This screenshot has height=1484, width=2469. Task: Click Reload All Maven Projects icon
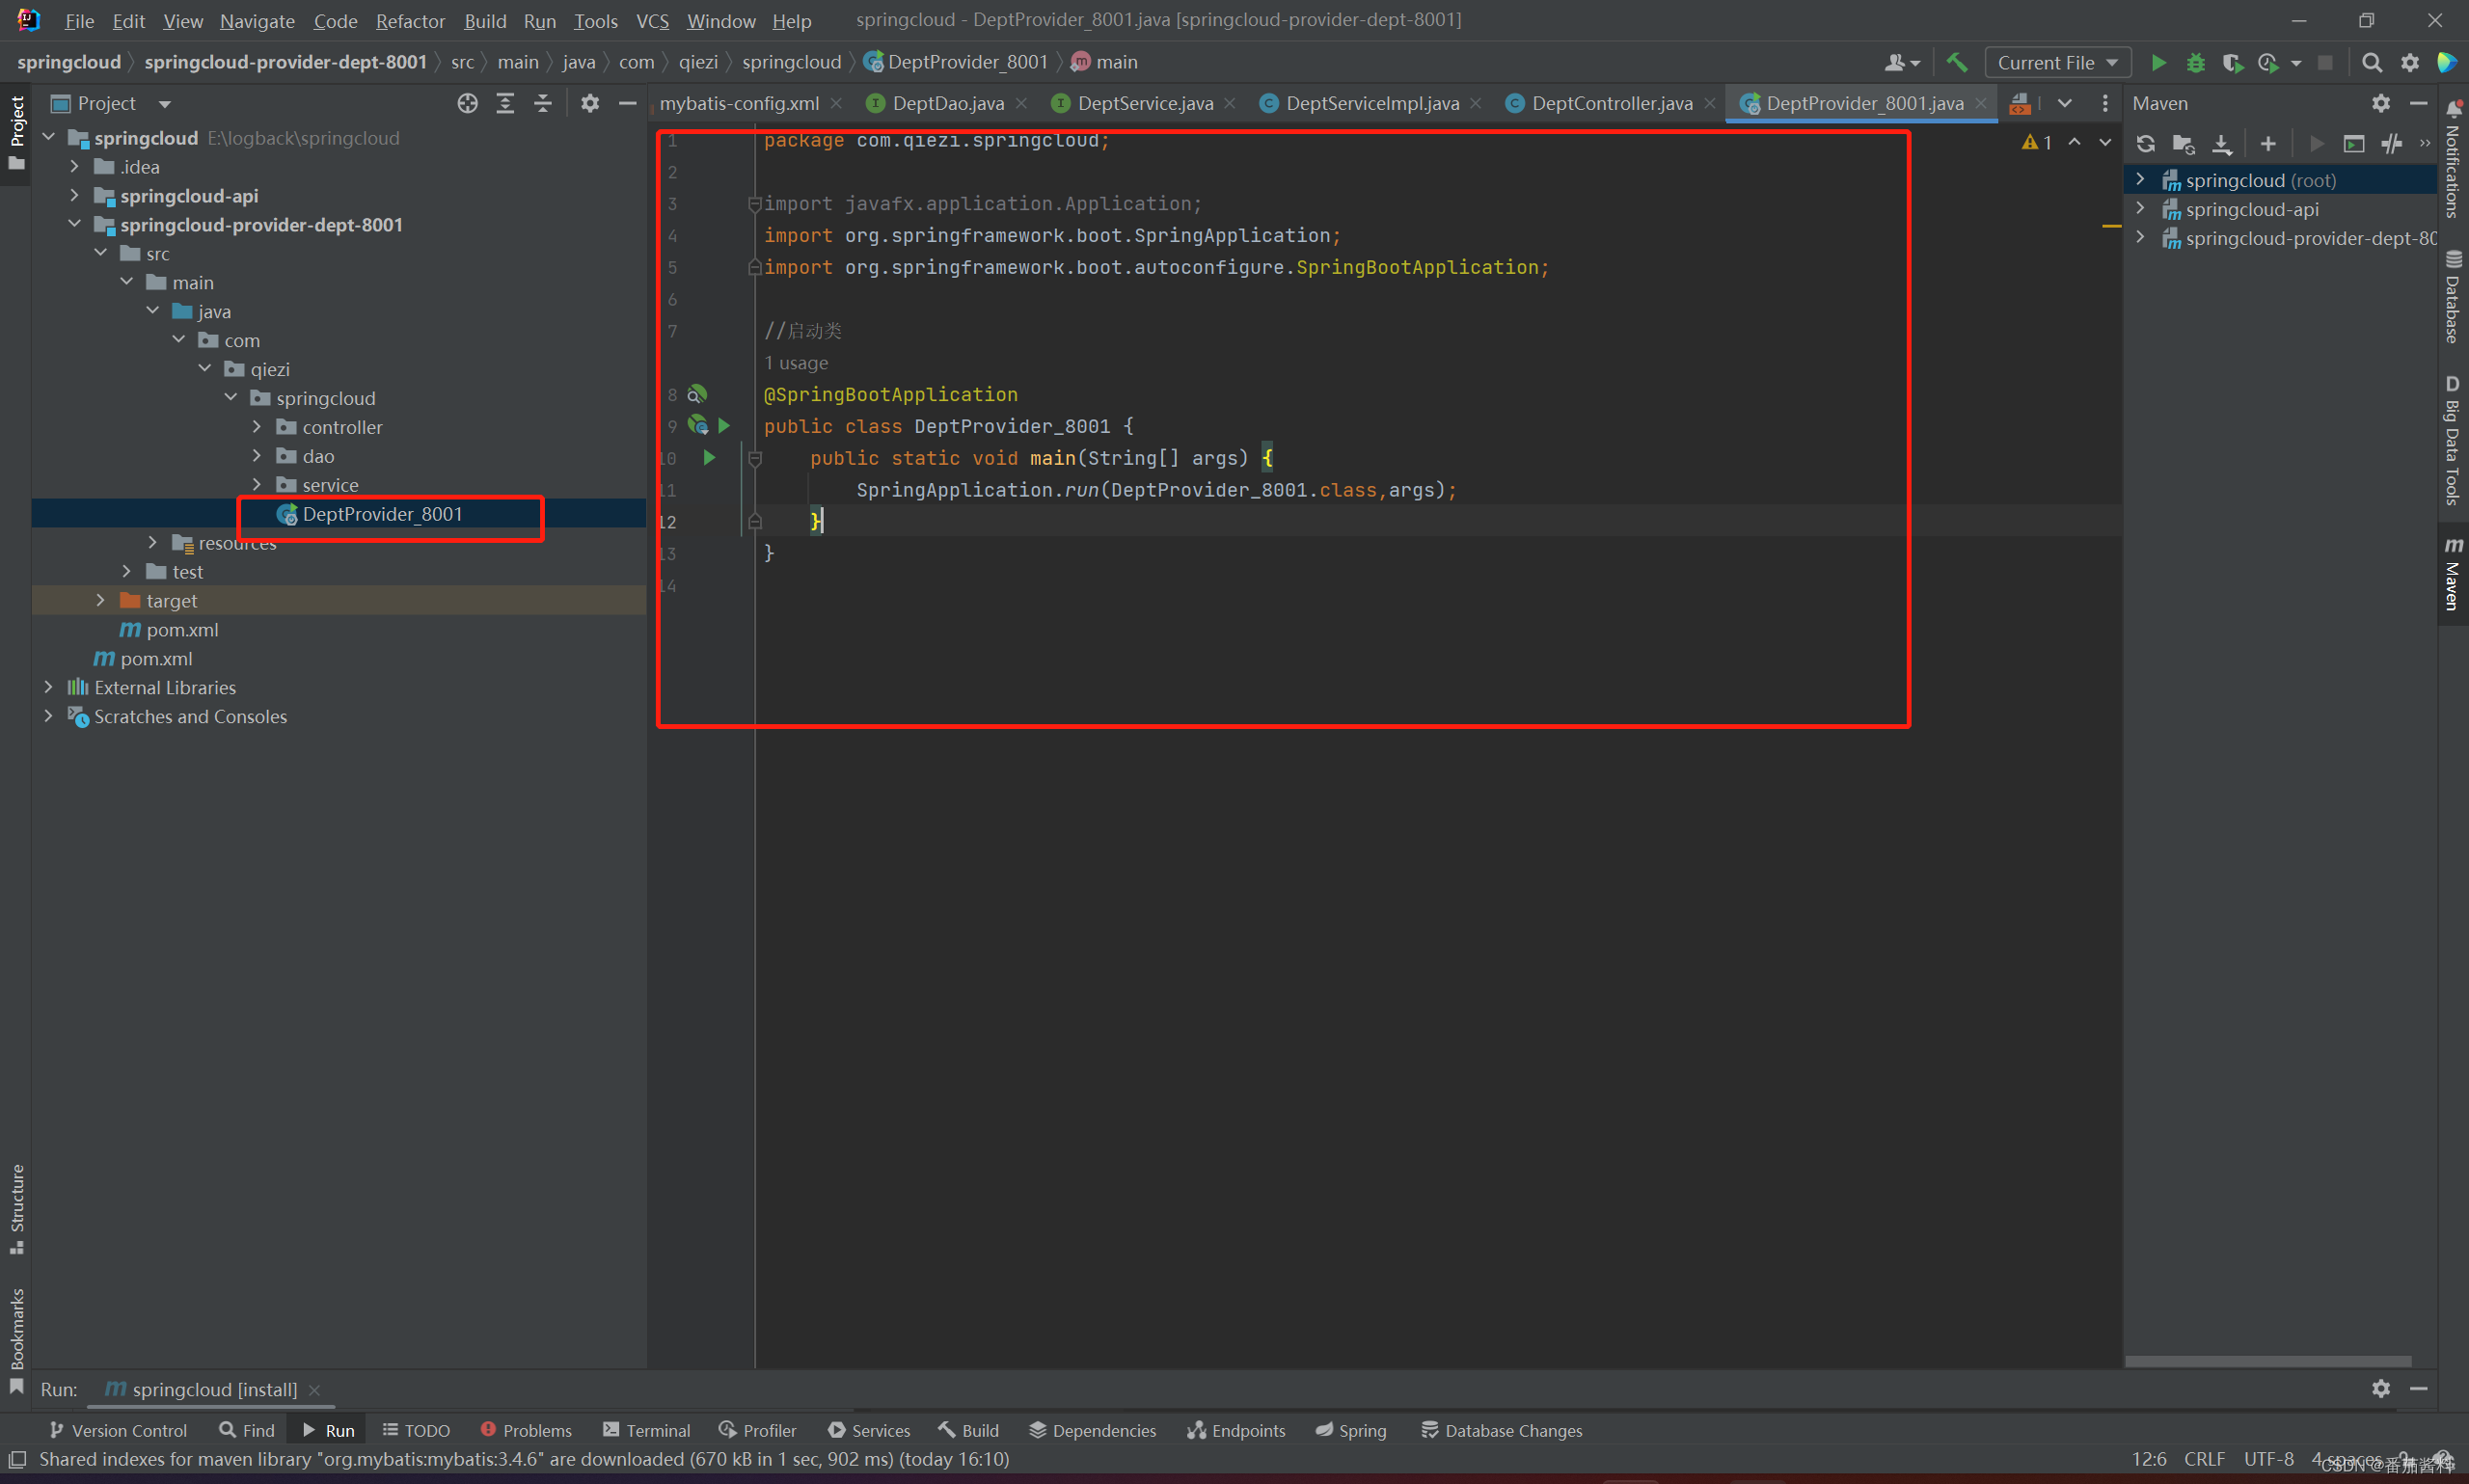point(2146,144)
